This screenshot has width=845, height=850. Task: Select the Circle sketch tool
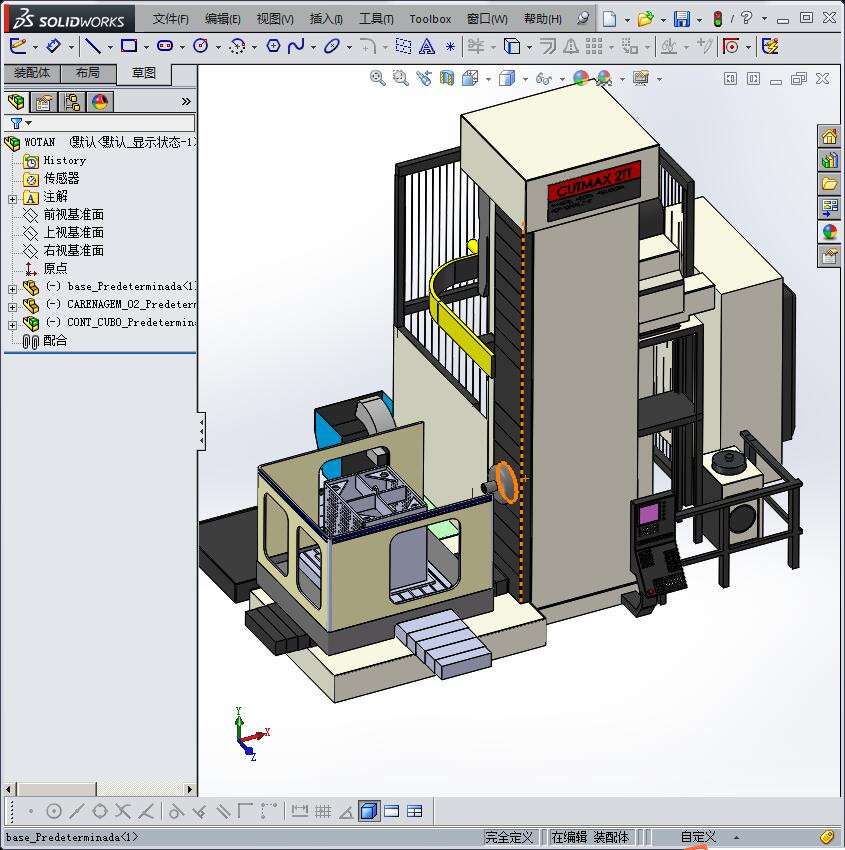point(201,47)
